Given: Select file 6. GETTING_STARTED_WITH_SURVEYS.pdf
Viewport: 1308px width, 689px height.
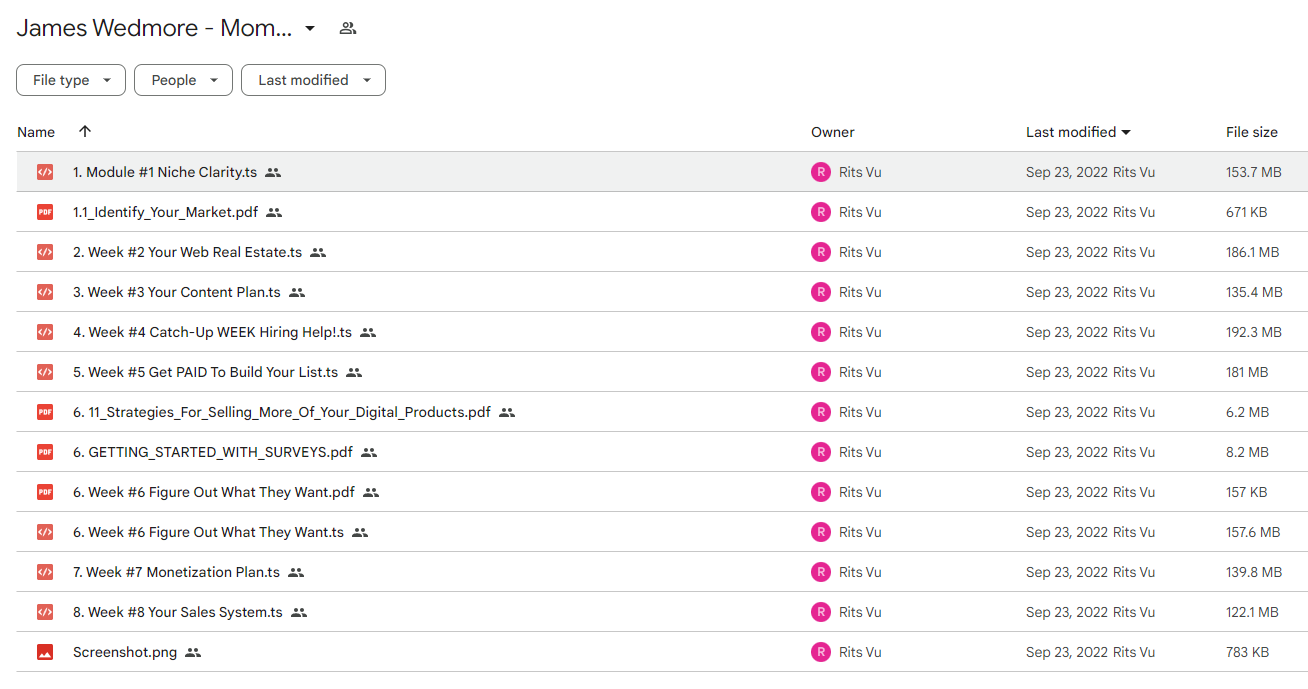Looking at the screenshot, I should tap(213, 452).
